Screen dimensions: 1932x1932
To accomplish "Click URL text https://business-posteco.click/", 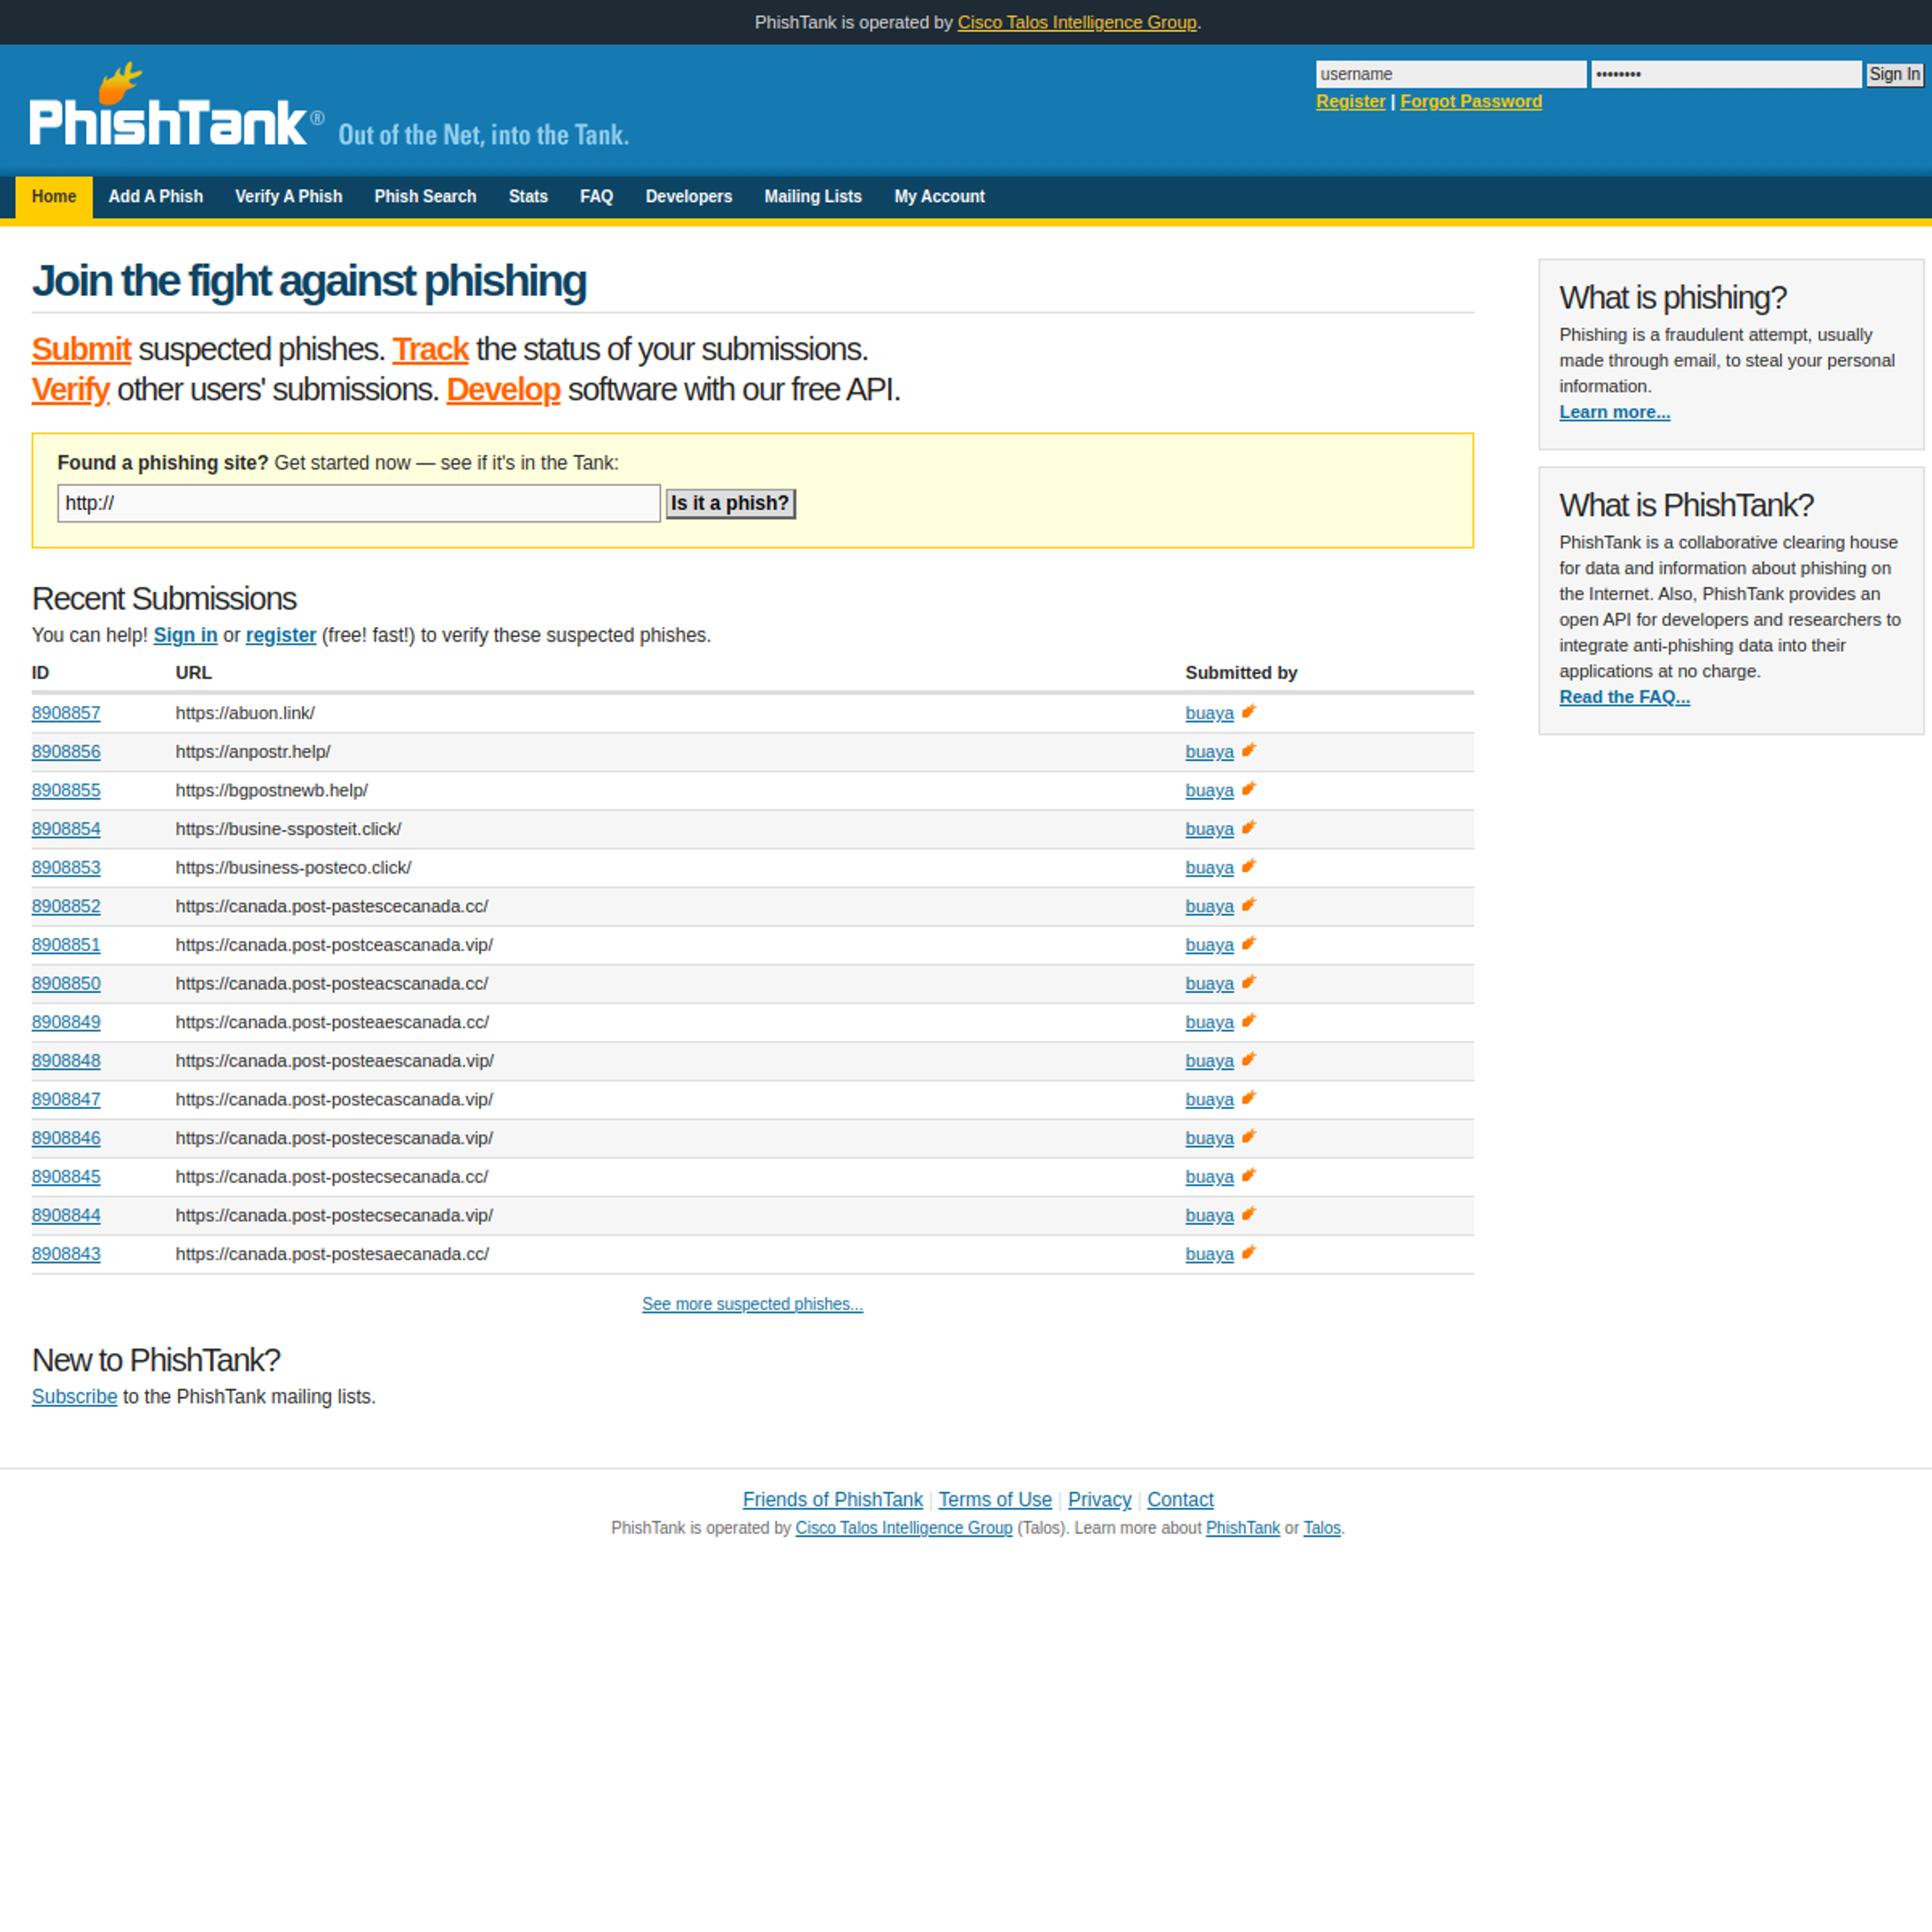I will coord(293,868).
